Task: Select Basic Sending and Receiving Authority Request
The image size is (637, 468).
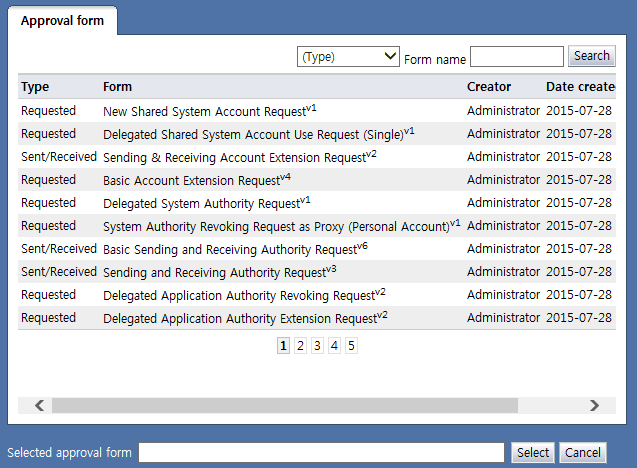Action: (230, 250)
